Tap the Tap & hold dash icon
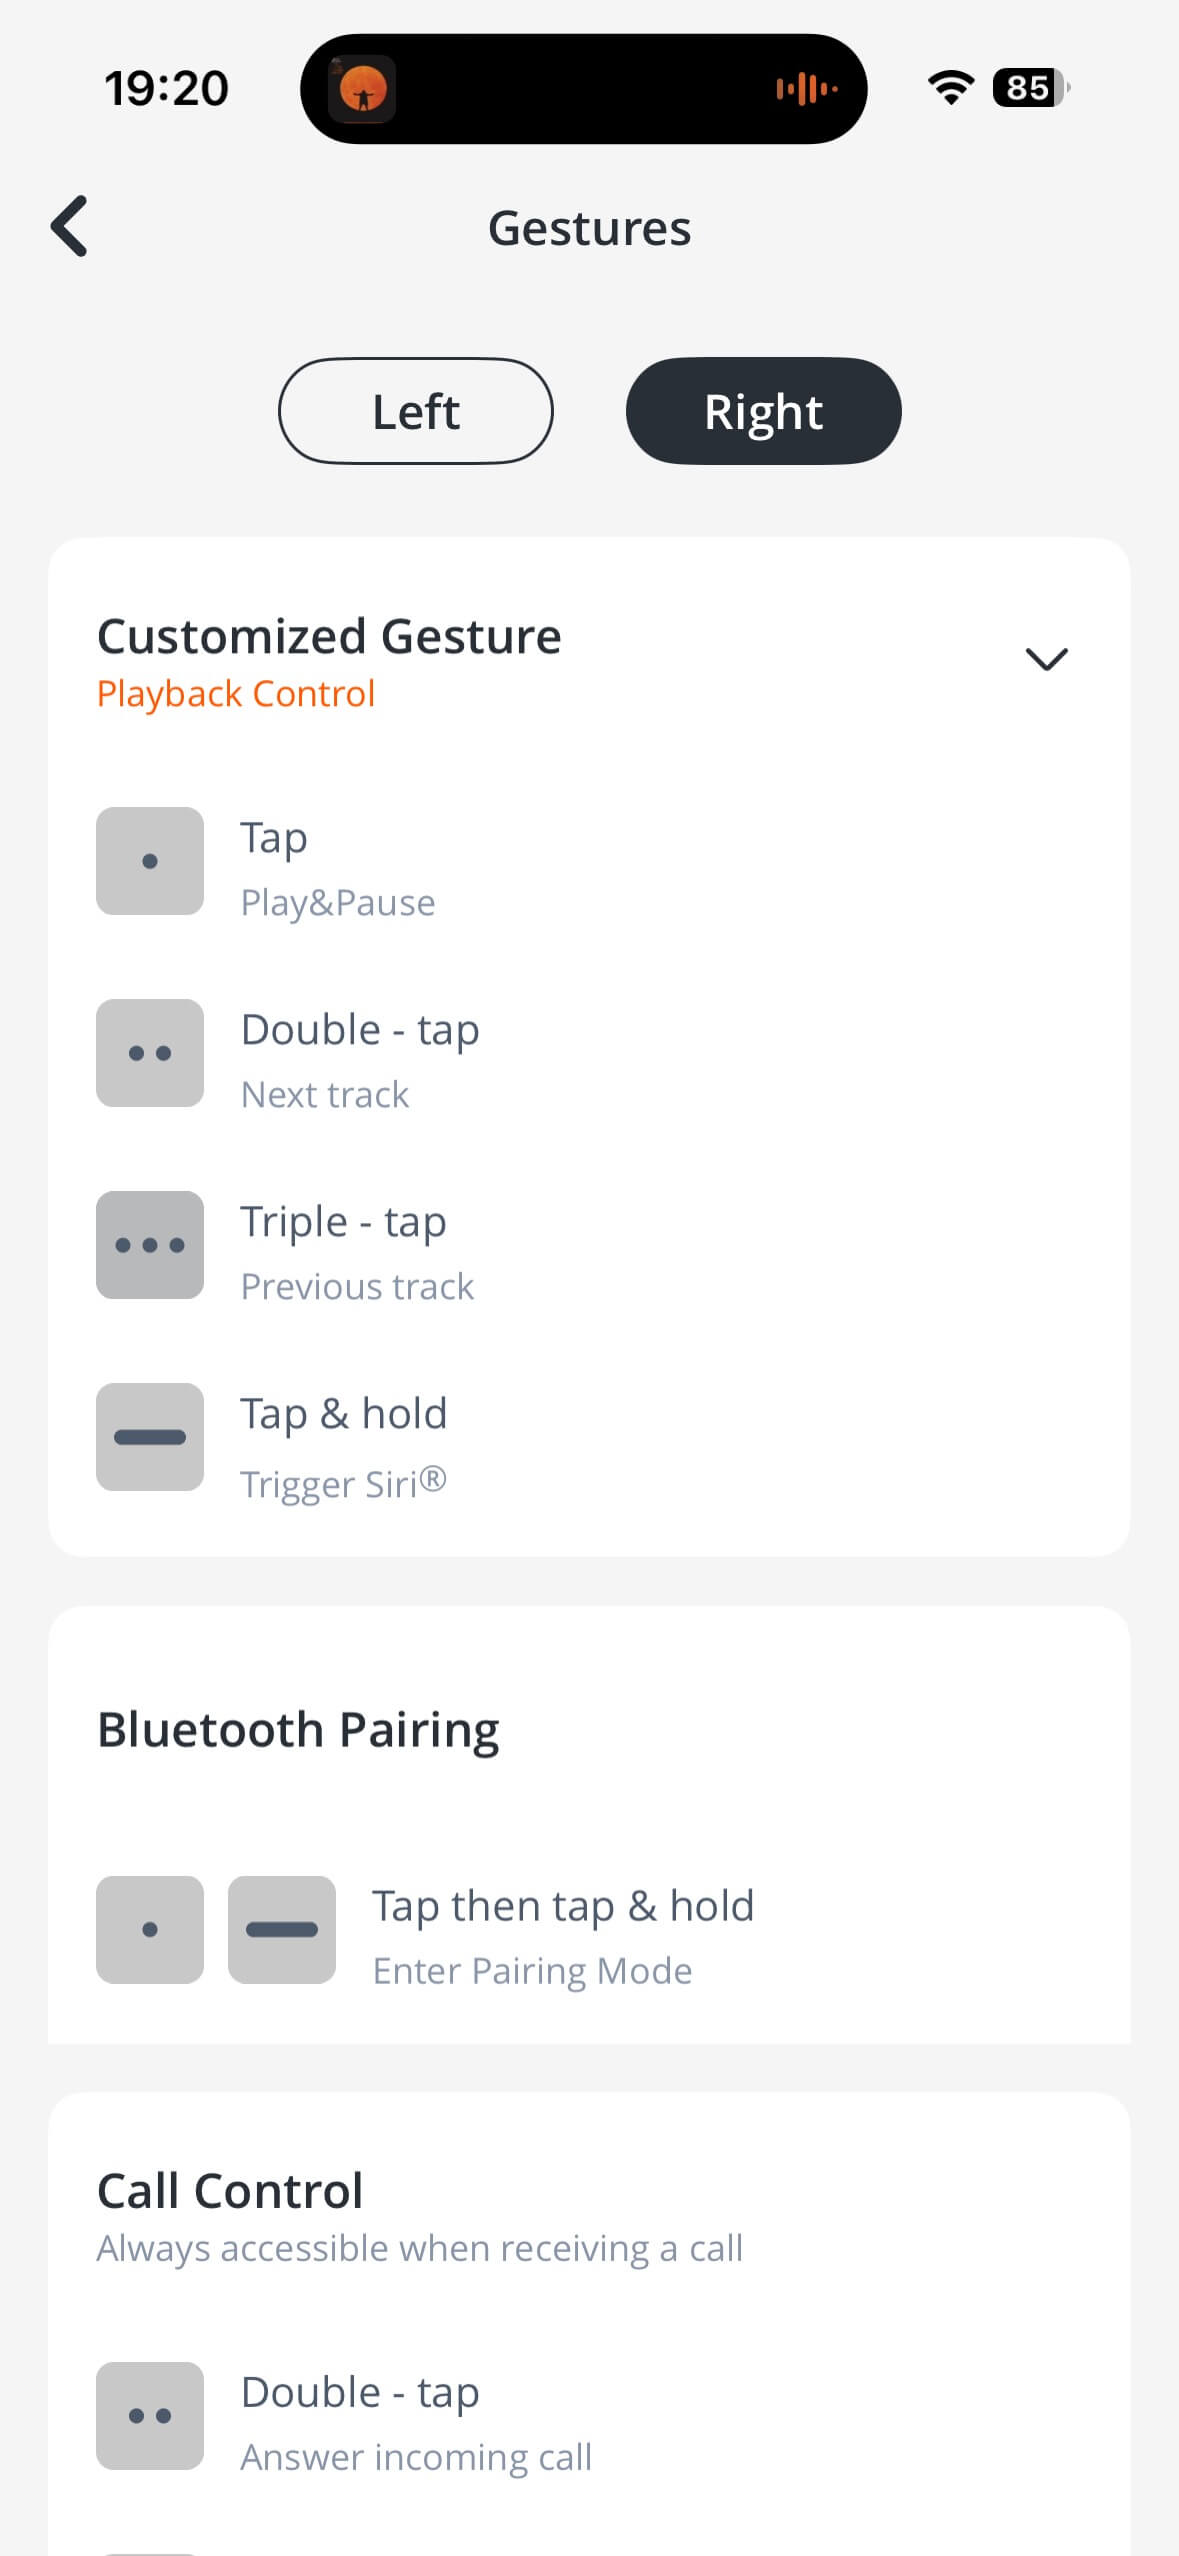 150,1437
